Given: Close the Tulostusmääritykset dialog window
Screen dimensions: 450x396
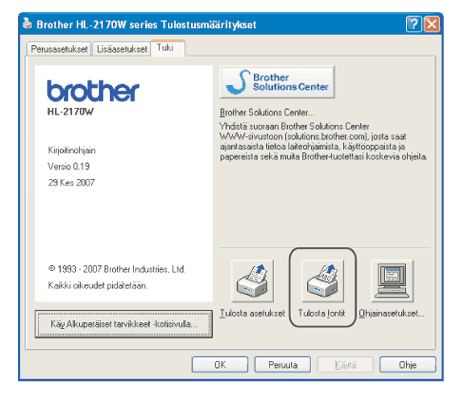Looking at the screenshot, I should coord(432,24).
